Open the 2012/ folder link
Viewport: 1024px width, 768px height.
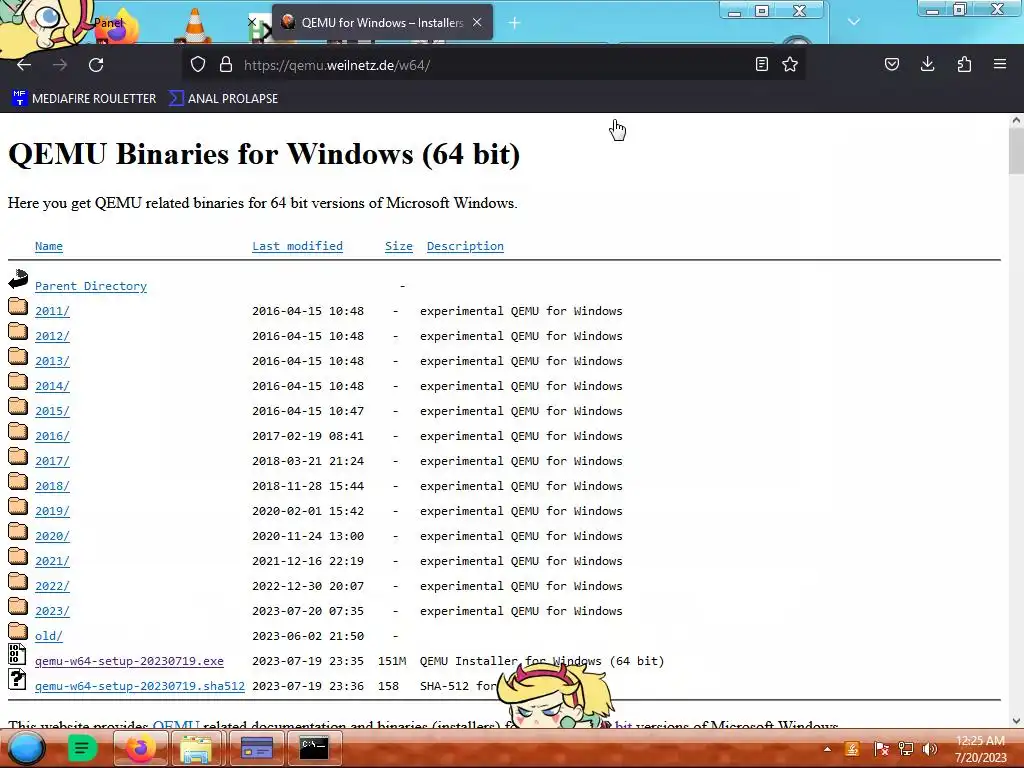pyautogui.click(x=52, y=336)
